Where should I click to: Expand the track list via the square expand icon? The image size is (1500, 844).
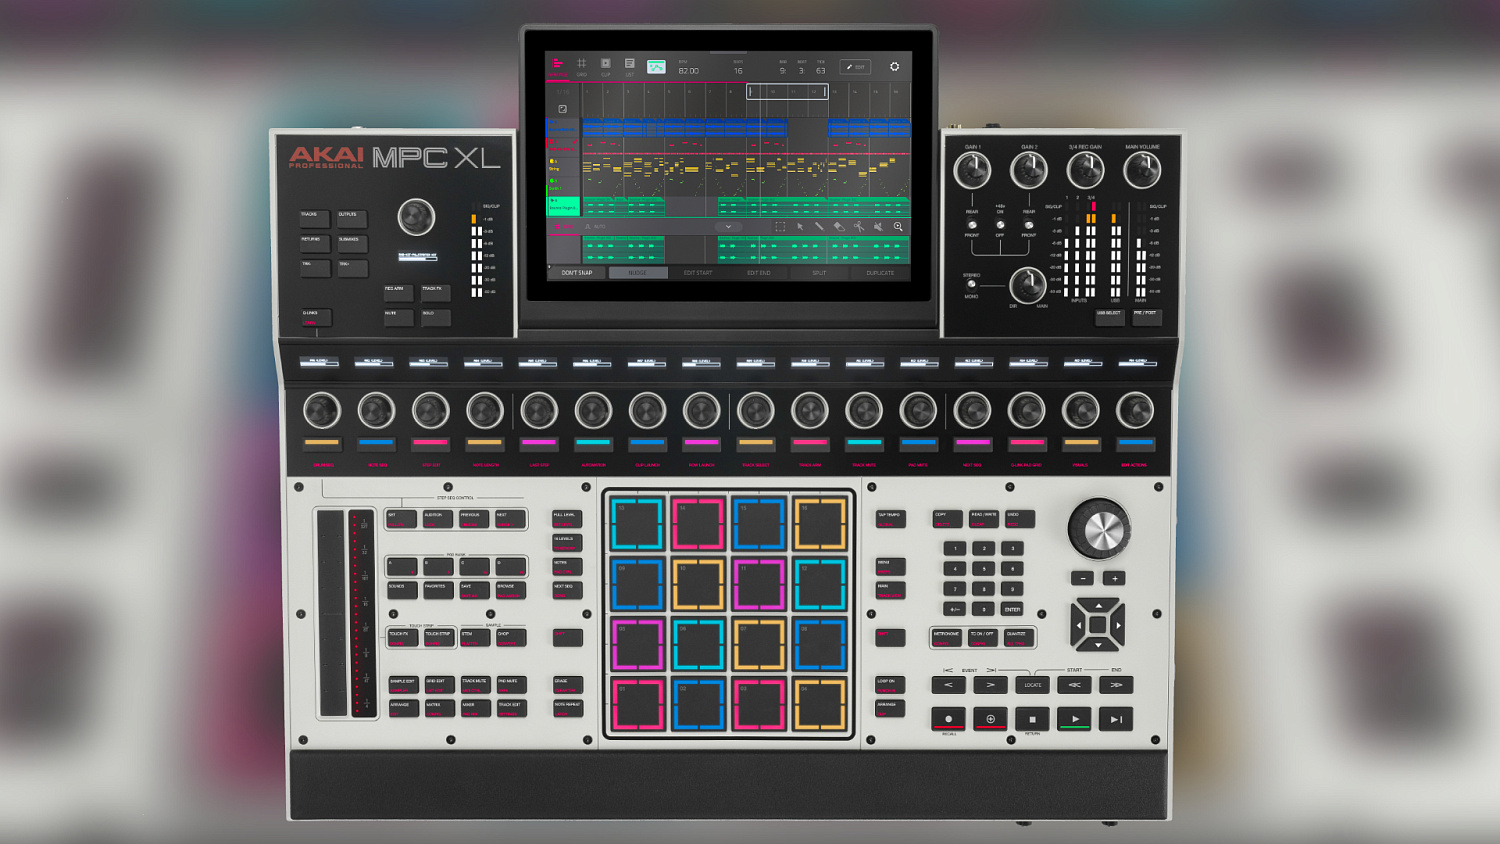click(x=562, y=107)
